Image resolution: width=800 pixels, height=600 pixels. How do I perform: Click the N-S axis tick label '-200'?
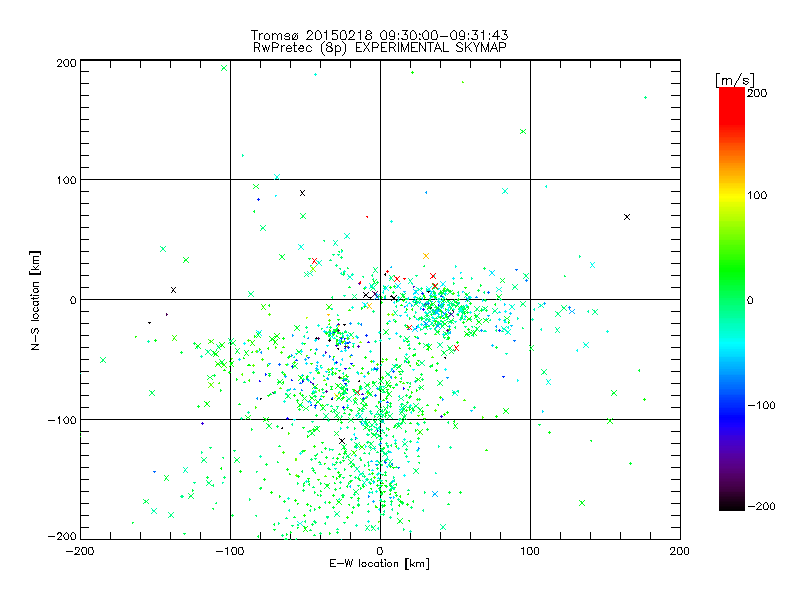pos(62,536)
